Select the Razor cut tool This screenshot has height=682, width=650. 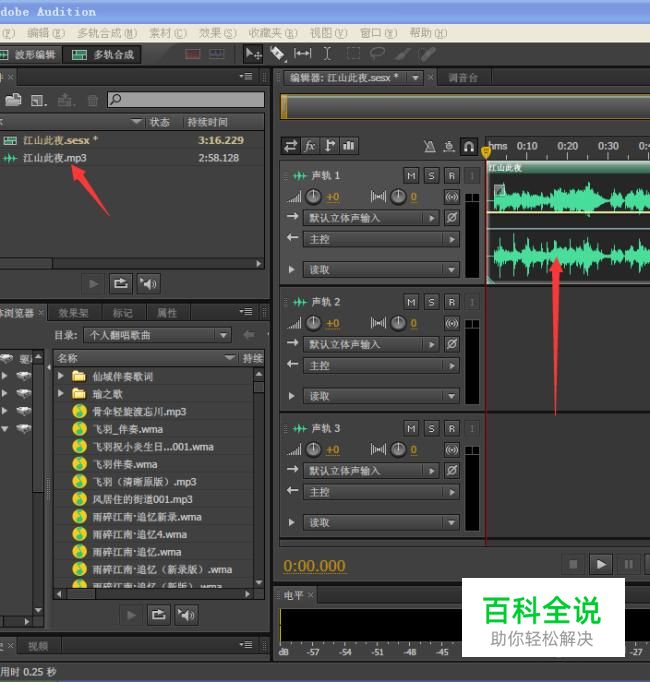pos(278,54)
